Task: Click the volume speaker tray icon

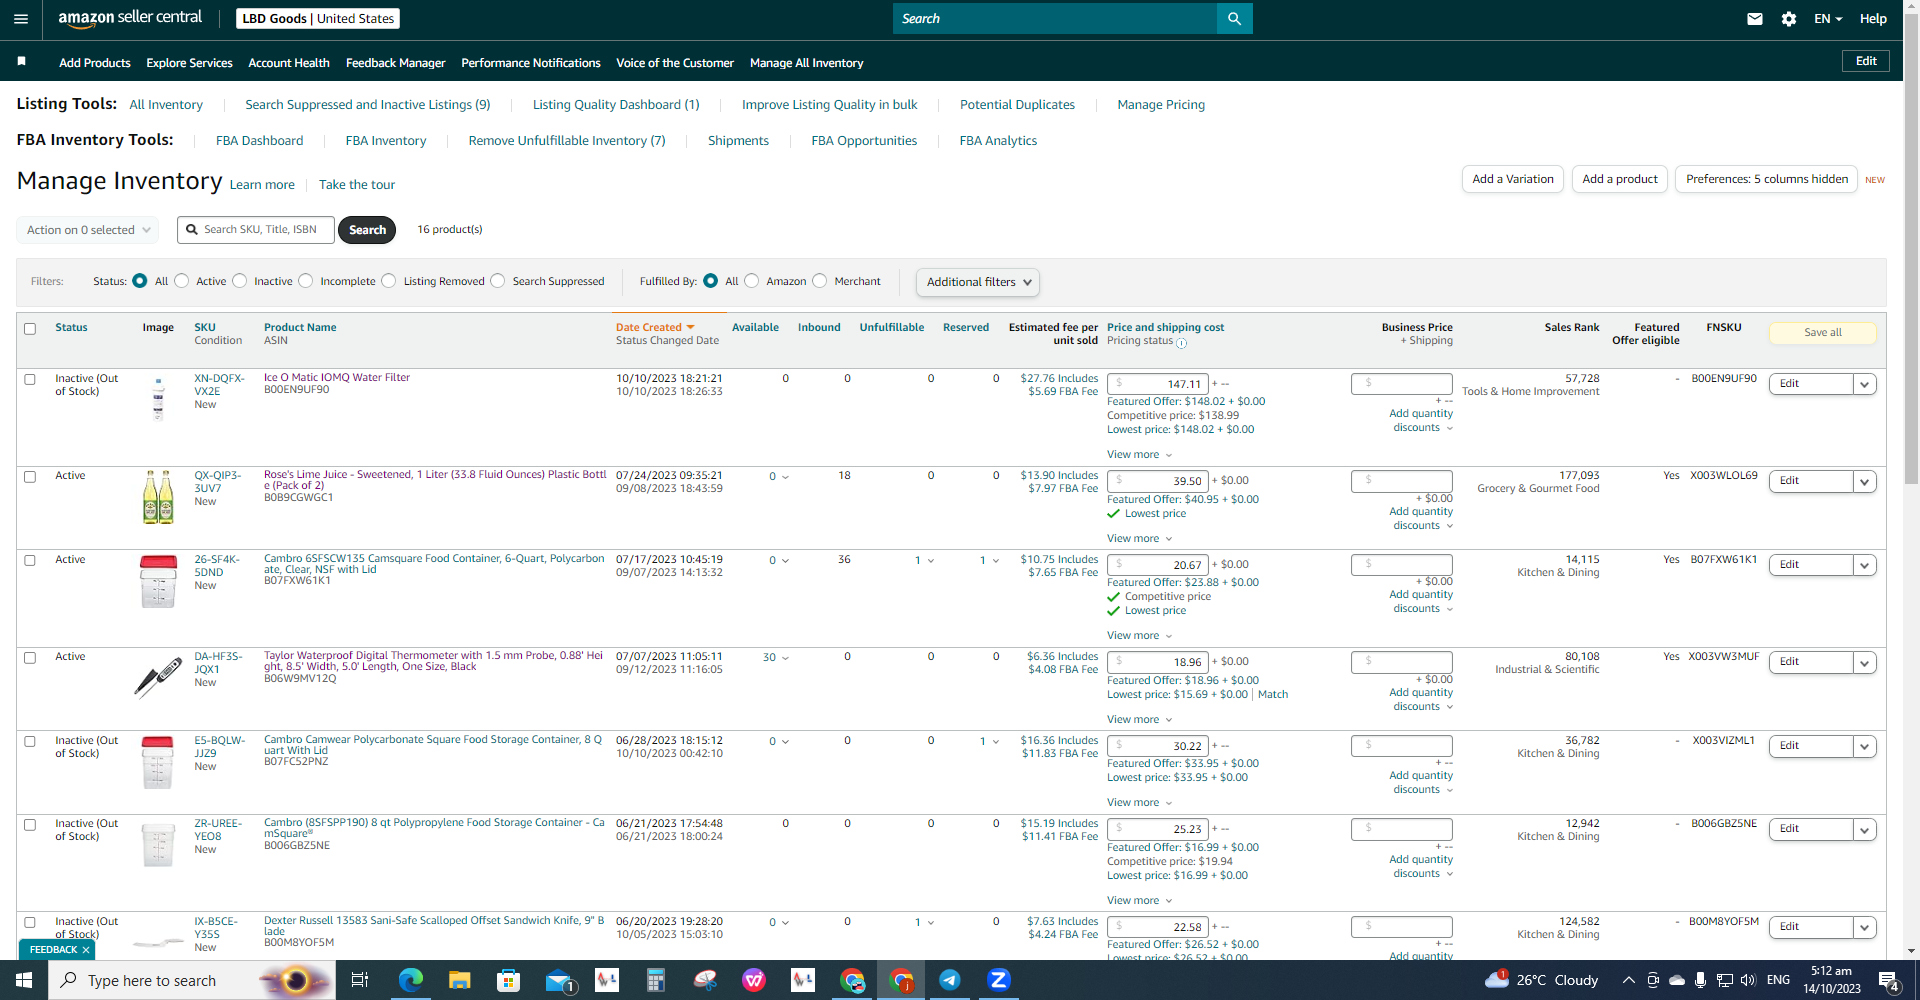Action: [x=1748, y=980]
